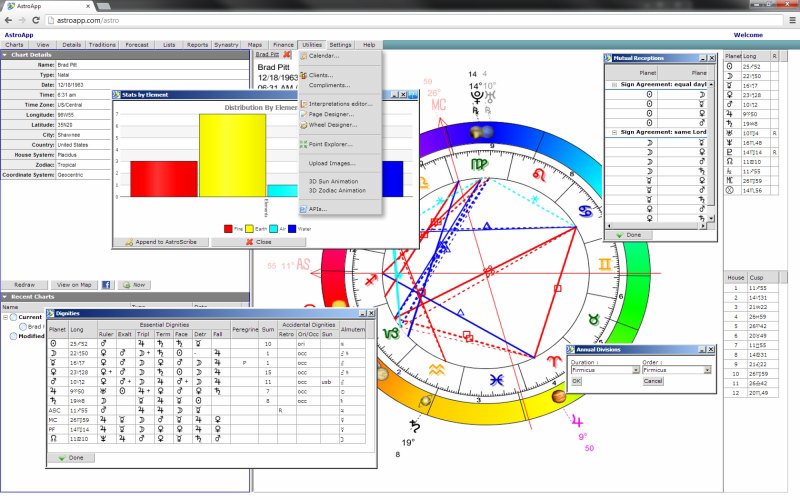Click the Facebook share icon

tap(106, 285)
